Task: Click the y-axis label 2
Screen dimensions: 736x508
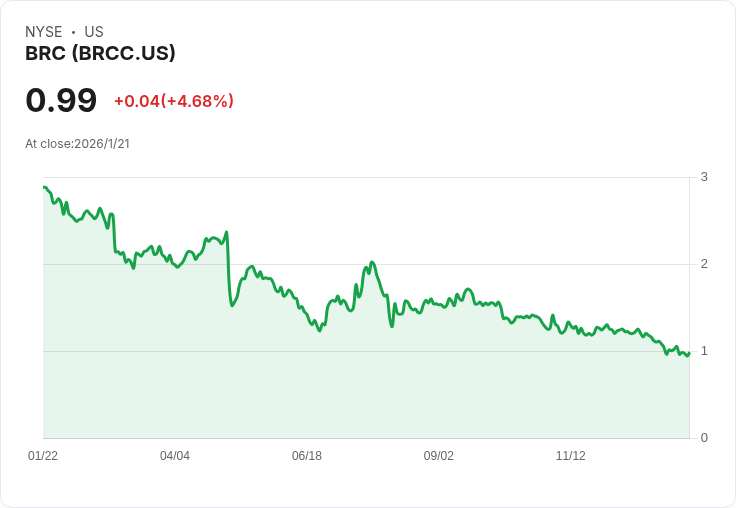Action: pos(704,264)
